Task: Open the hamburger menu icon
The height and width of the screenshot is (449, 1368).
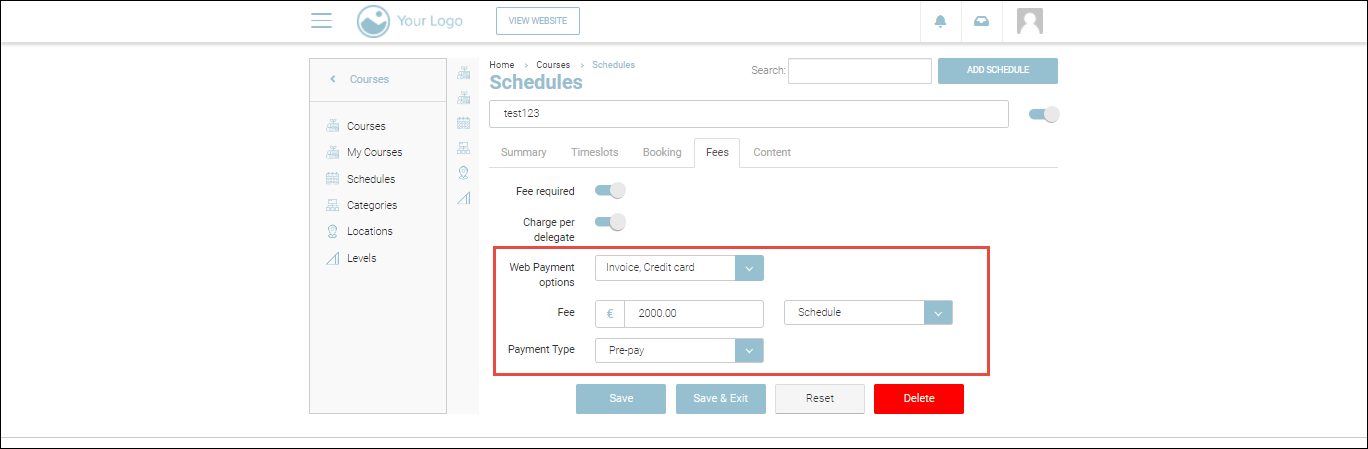Action: [x=321, y=21]
